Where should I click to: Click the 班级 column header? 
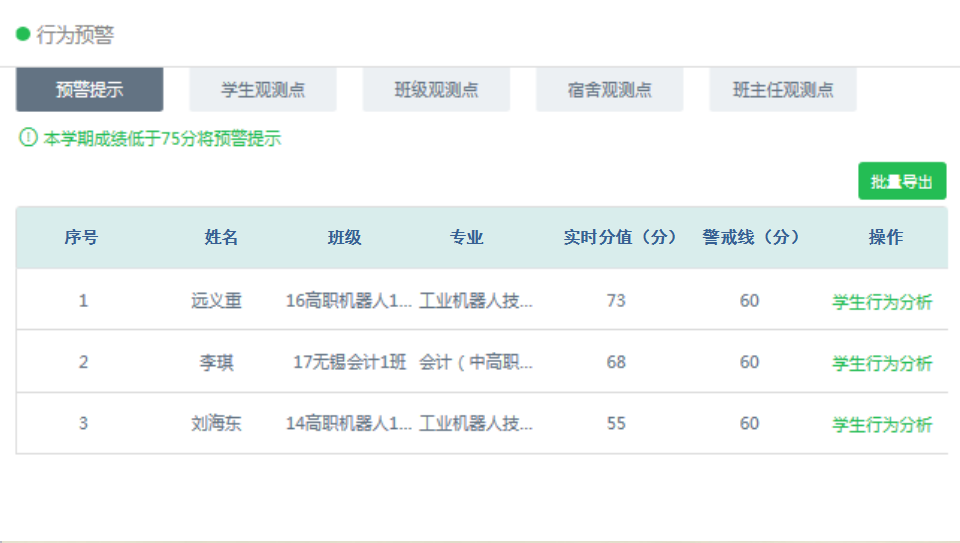345,238
